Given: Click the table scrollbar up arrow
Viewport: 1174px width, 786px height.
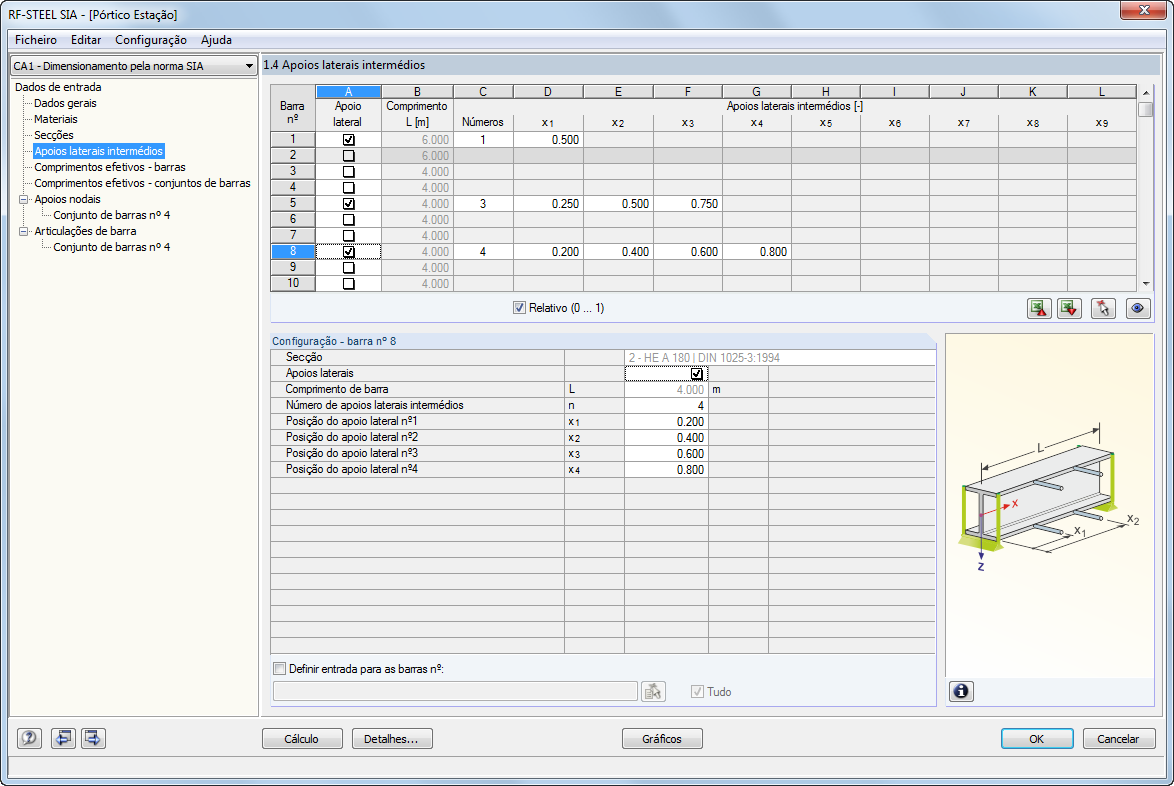Looking at the screenshot, I should 1146,92.
